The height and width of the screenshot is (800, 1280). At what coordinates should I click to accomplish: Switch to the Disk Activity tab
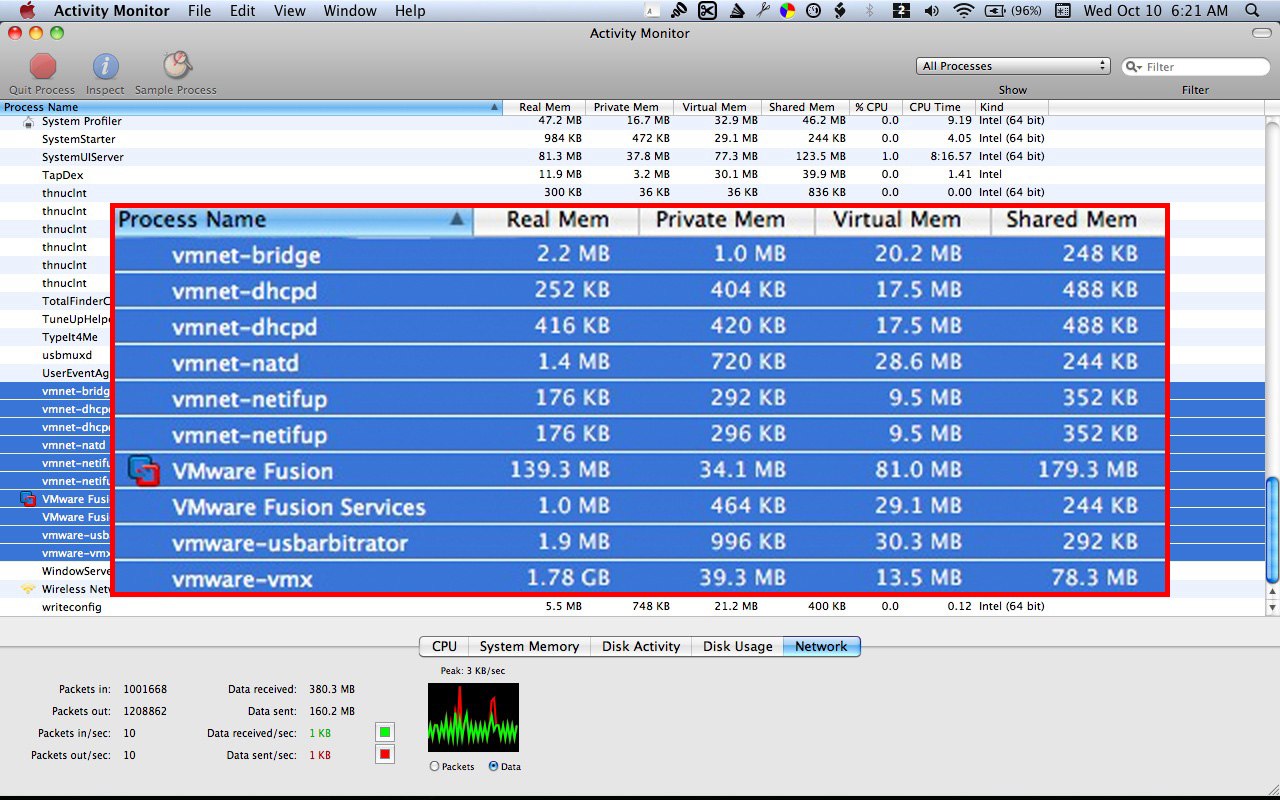(641, 647)
